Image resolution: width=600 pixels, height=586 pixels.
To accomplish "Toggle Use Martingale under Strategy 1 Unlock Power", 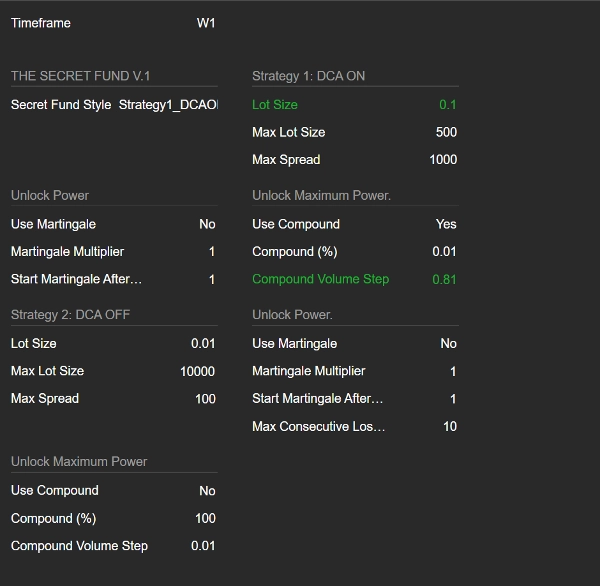I will coord(207,224).
